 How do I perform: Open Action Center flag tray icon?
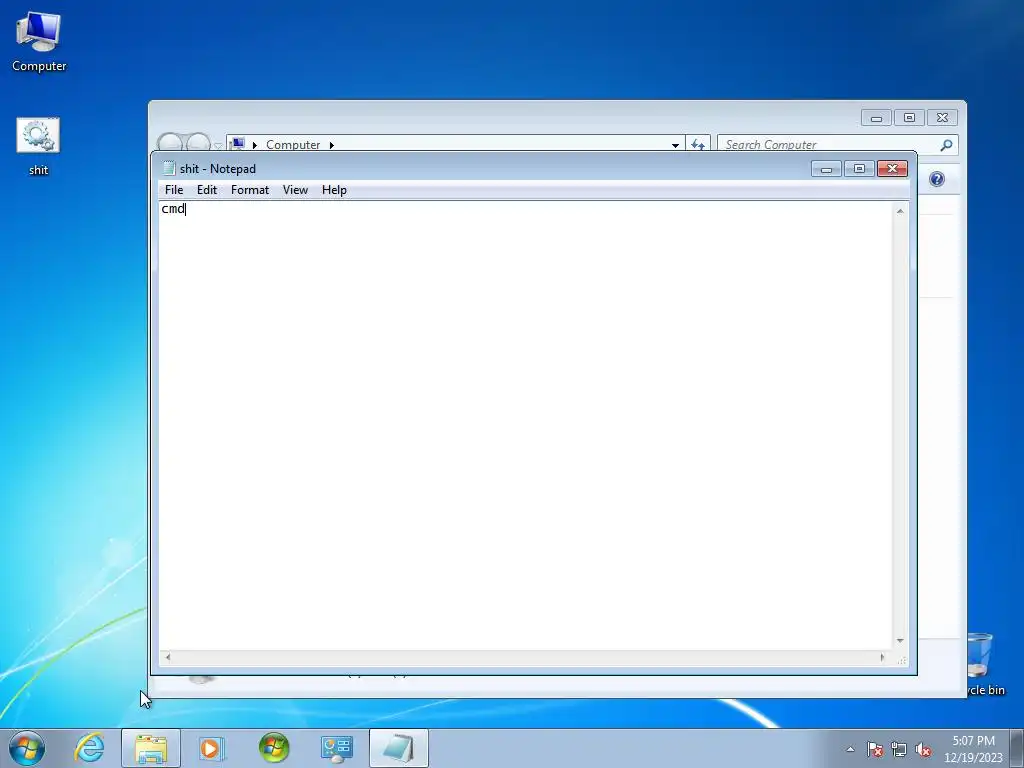pos(875,749)
